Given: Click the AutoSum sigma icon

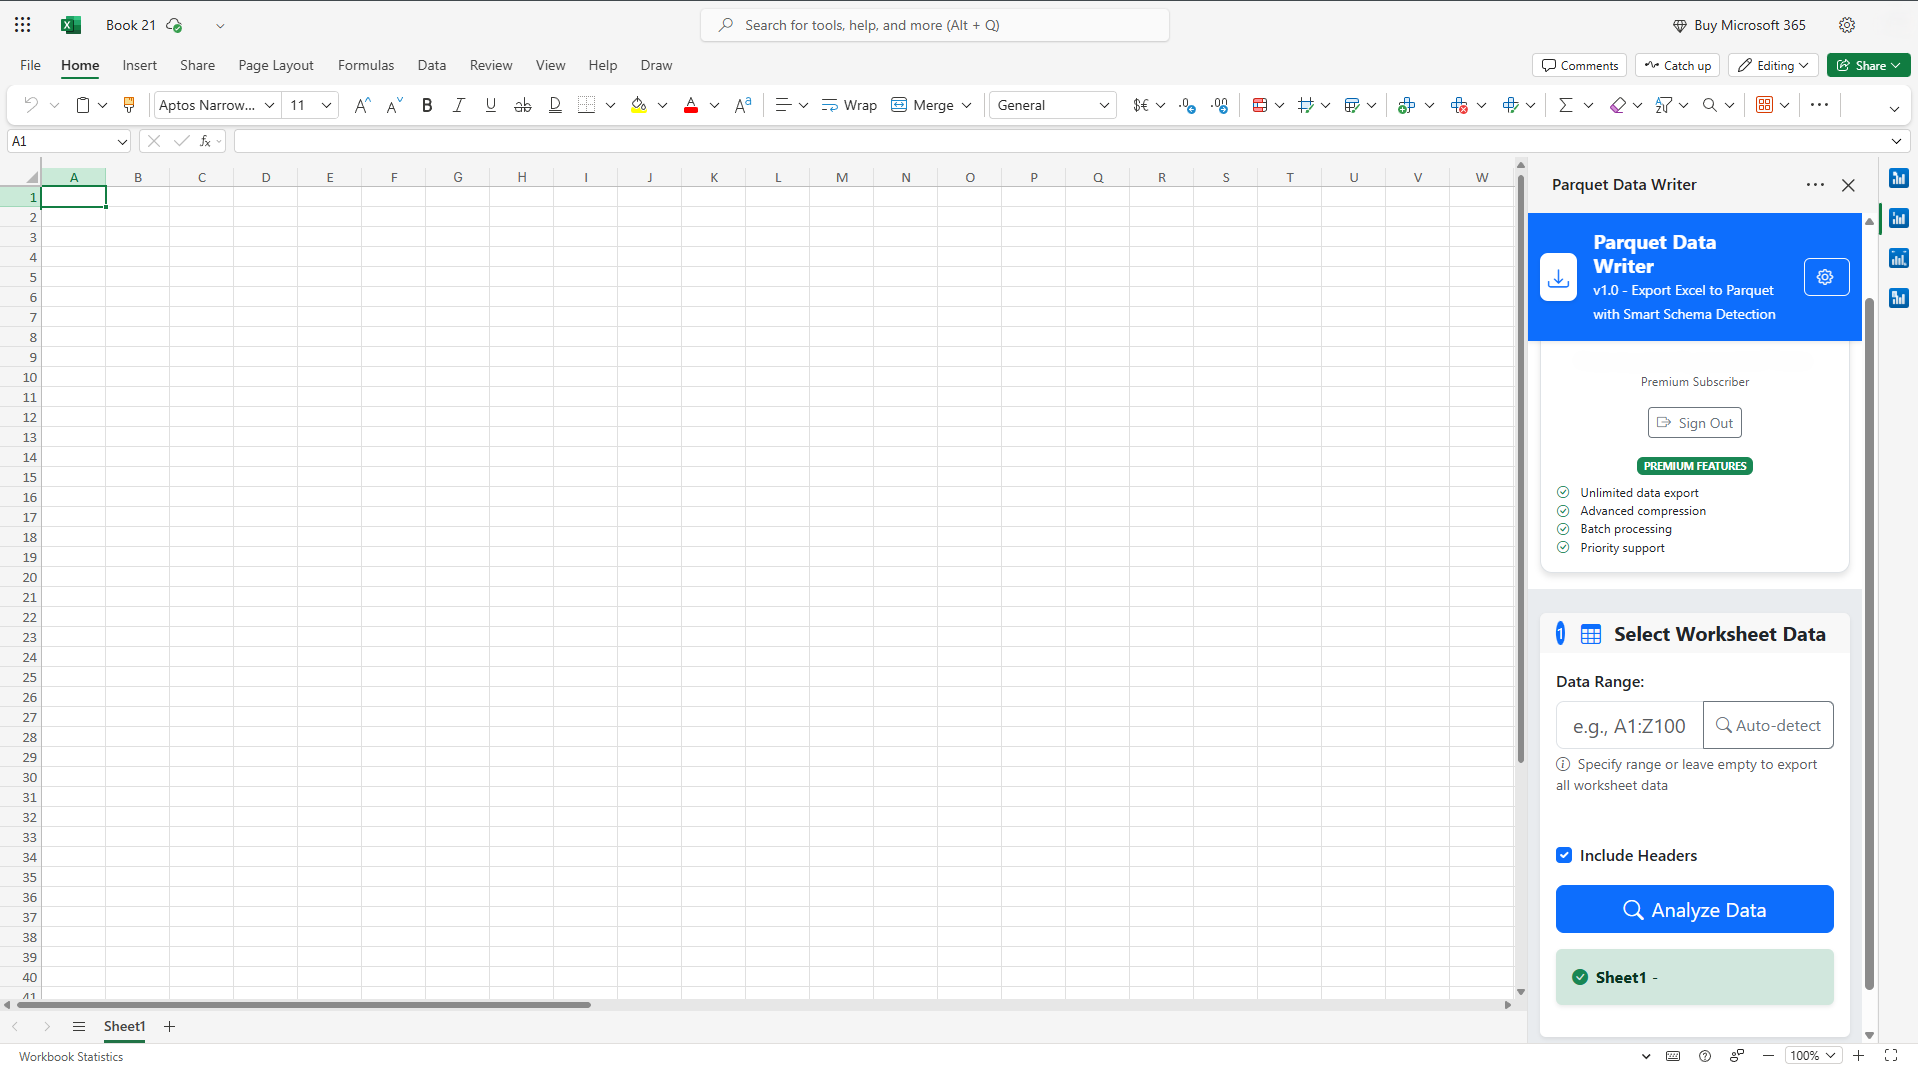Looking at the screenshot, I should click(1566, 105).
